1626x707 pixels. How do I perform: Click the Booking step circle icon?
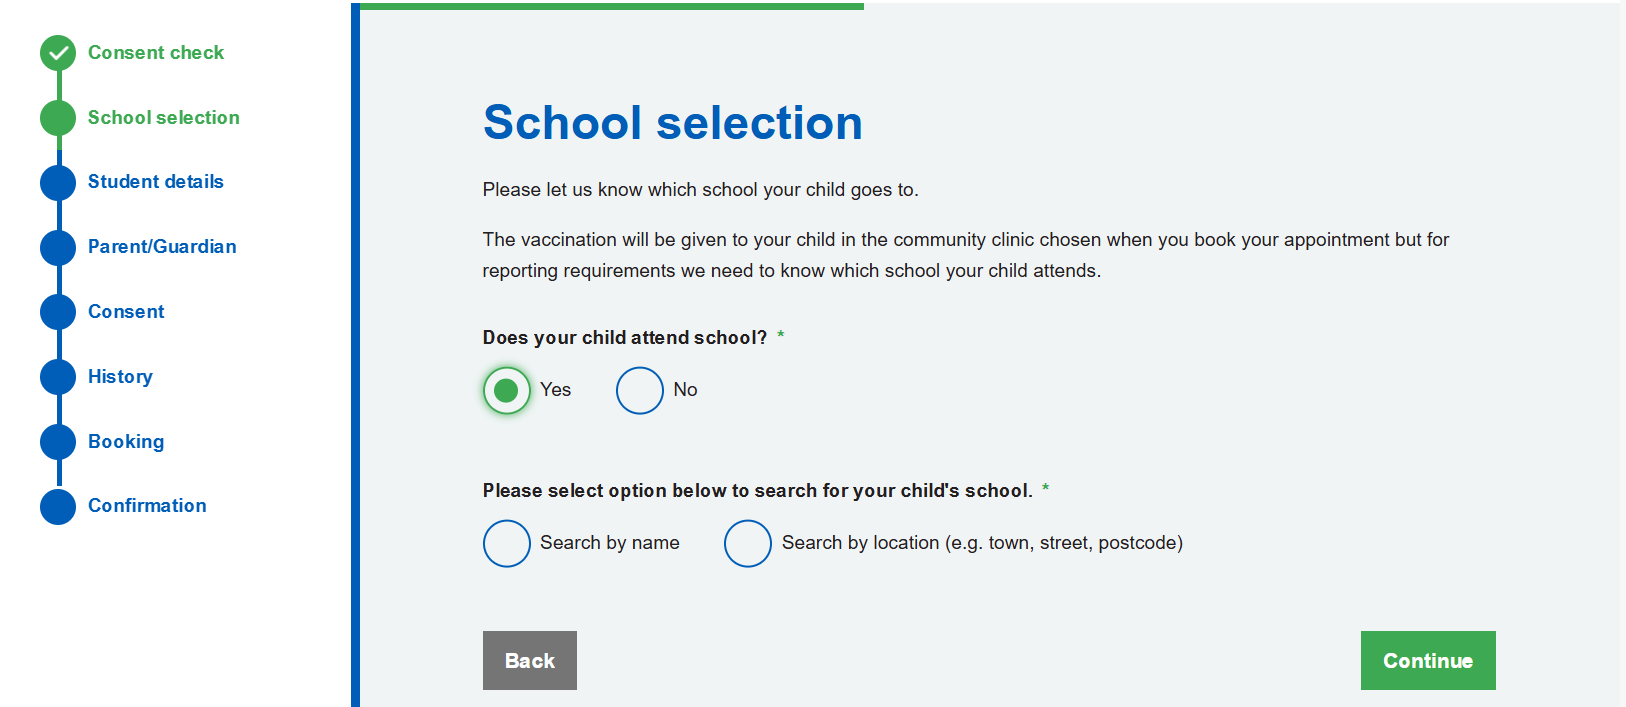click(58, 442)
